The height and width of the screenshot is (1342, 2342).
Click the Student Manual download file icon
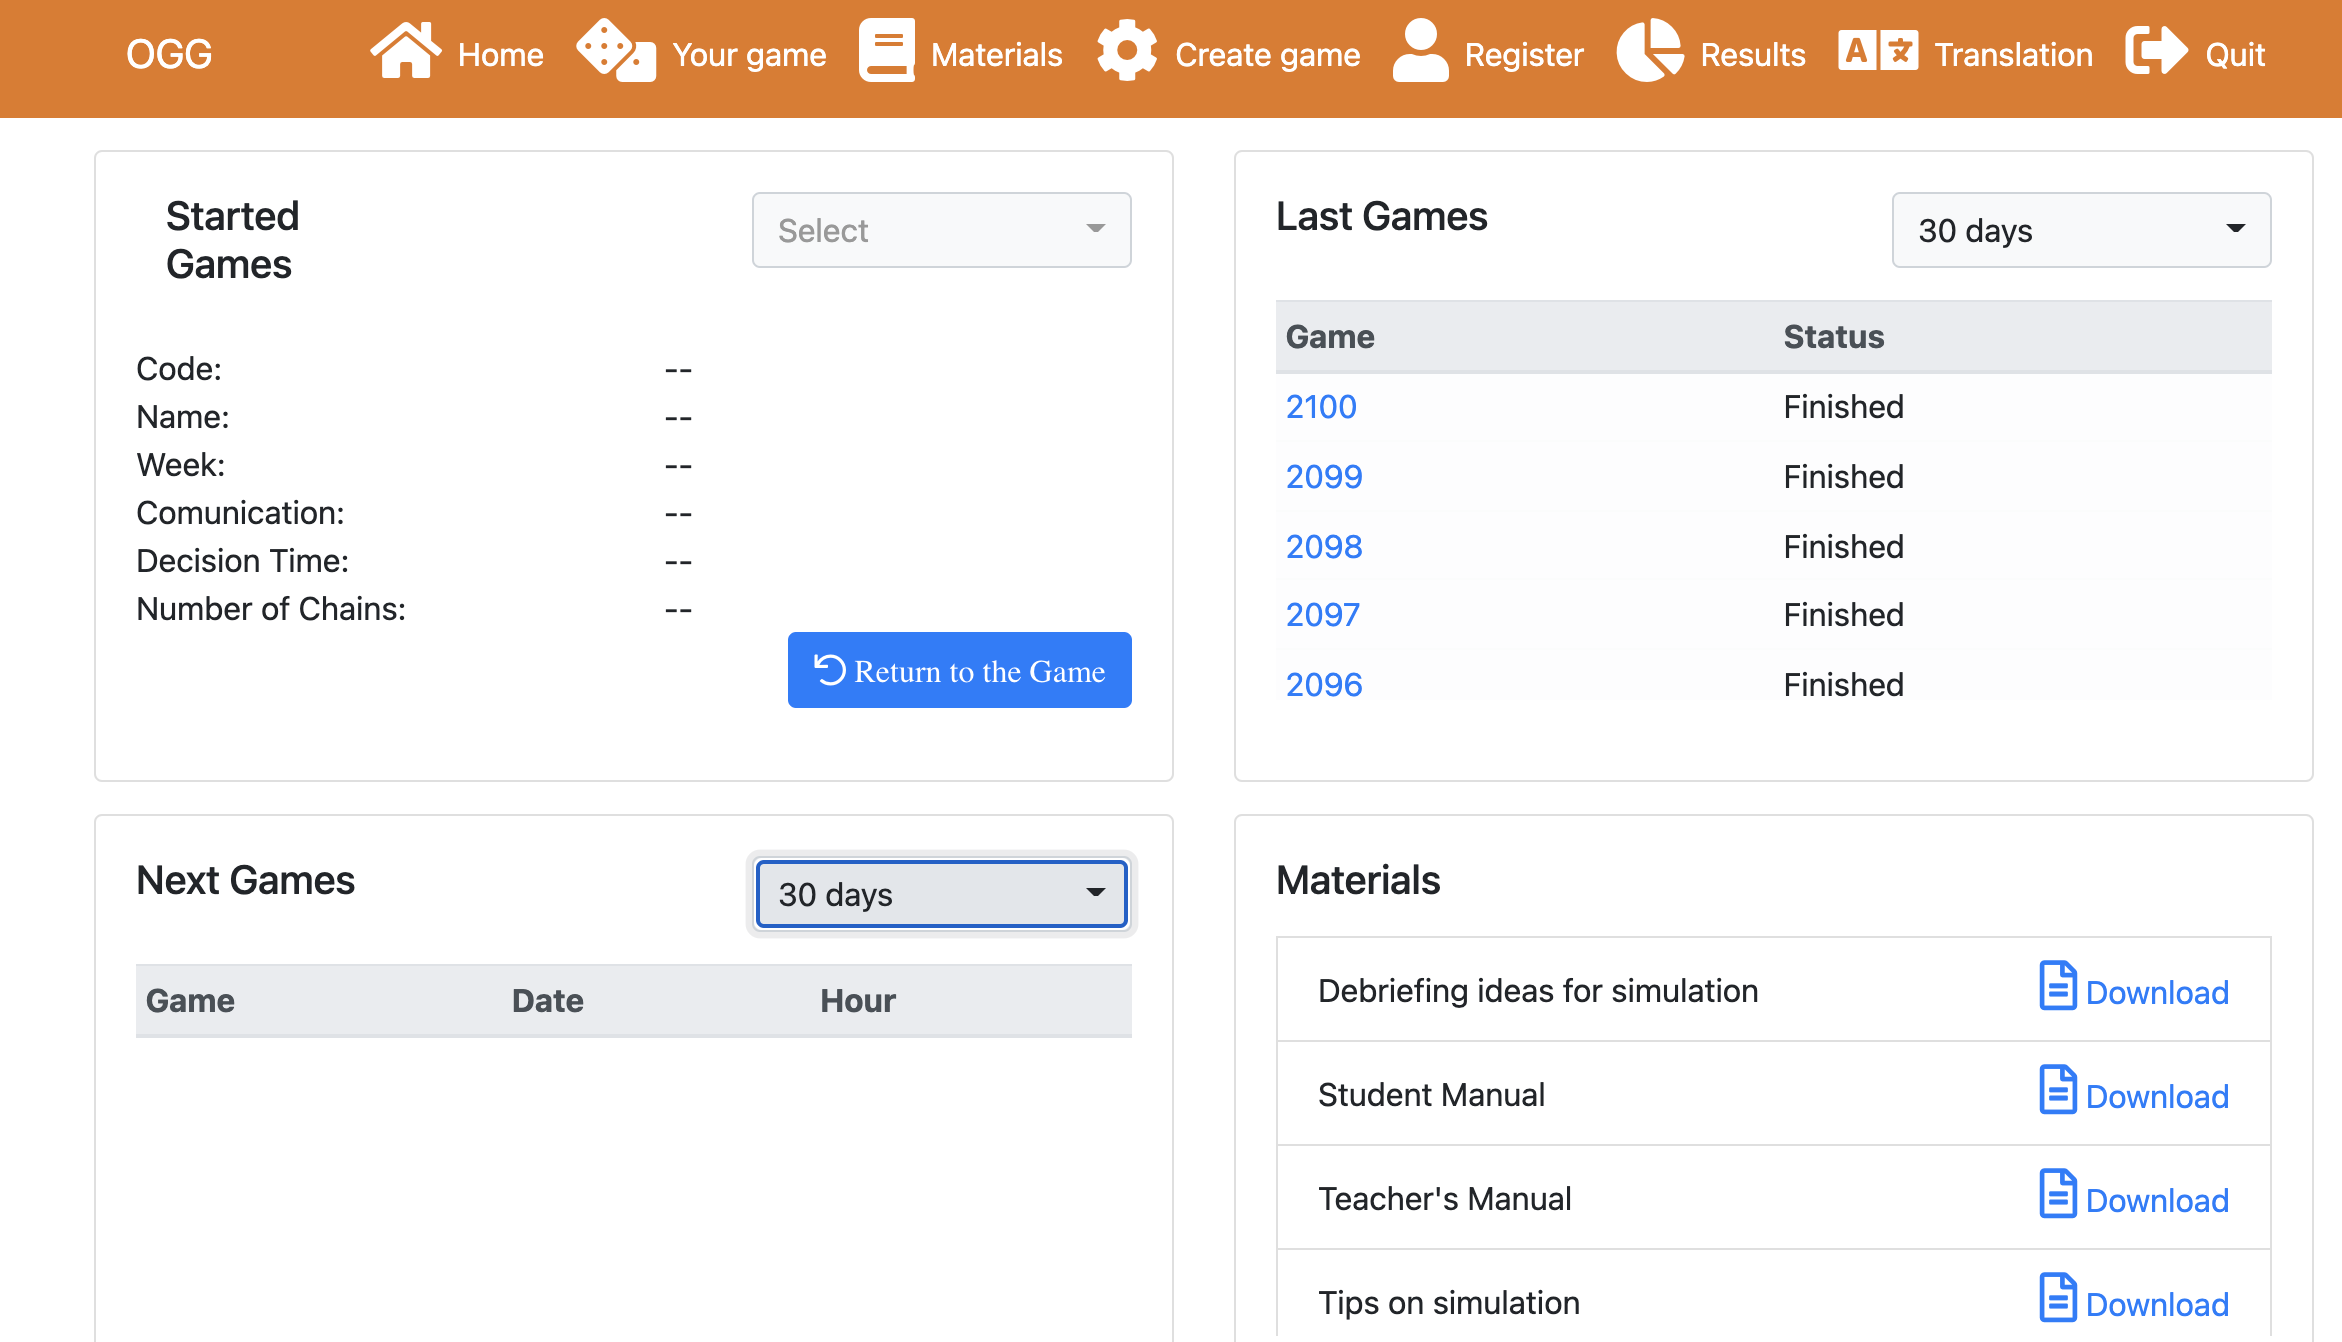pos(2057,1091)
